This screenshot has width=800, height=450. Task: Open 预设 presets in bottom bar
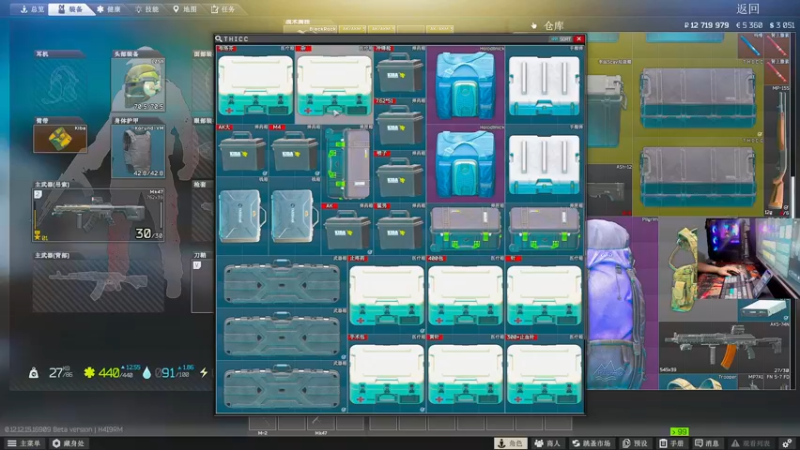635,443
